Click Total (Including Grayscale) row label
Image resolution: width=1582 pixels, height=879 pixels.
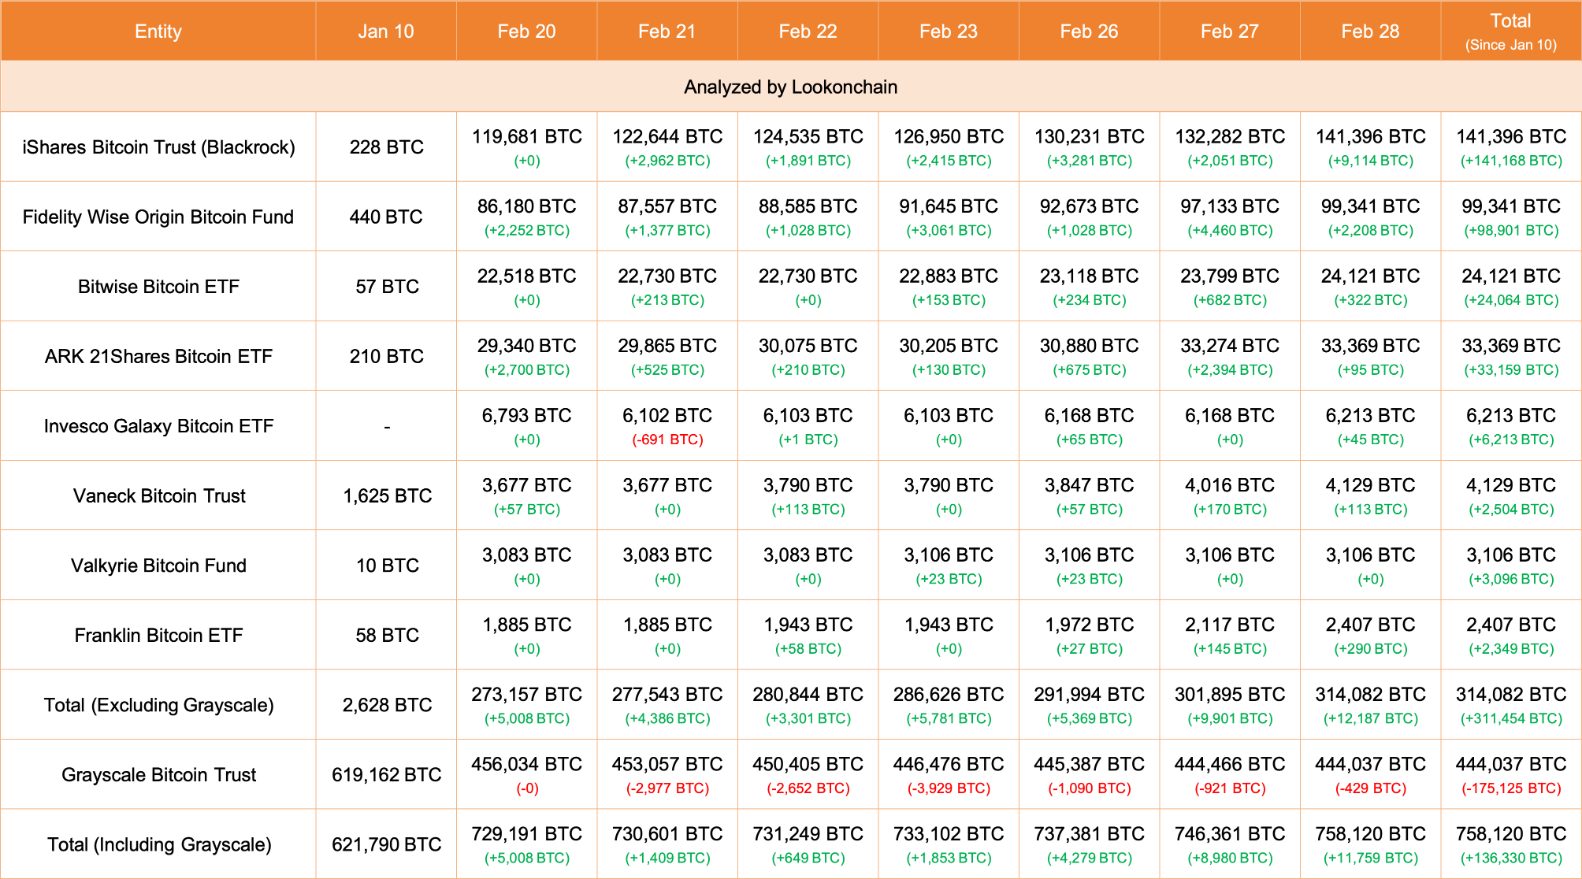pos(159,845)
